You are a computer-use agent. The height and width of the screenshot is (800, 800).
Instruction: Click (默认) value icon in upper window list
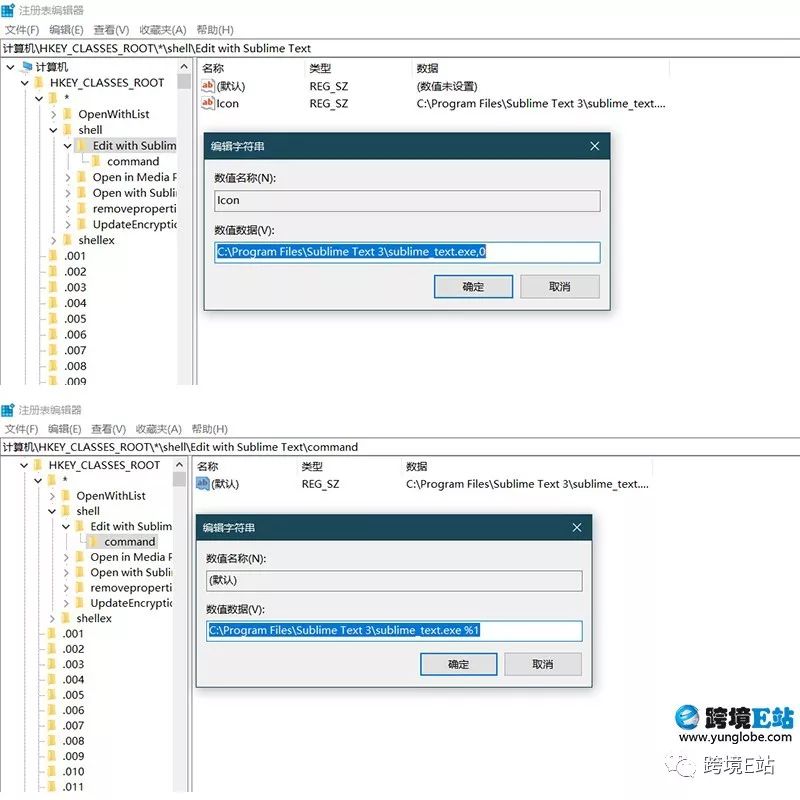tap(208, 86)
